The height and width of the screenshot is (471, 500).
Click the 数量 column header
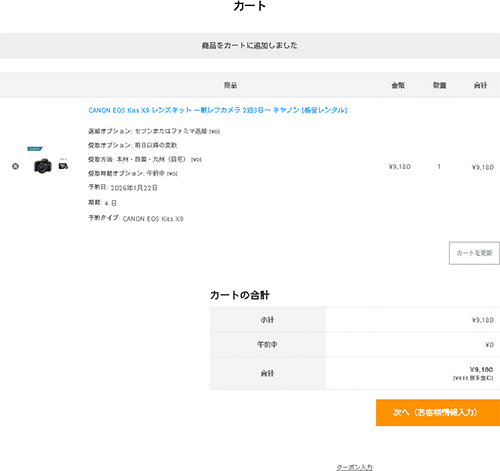(439, 85)
